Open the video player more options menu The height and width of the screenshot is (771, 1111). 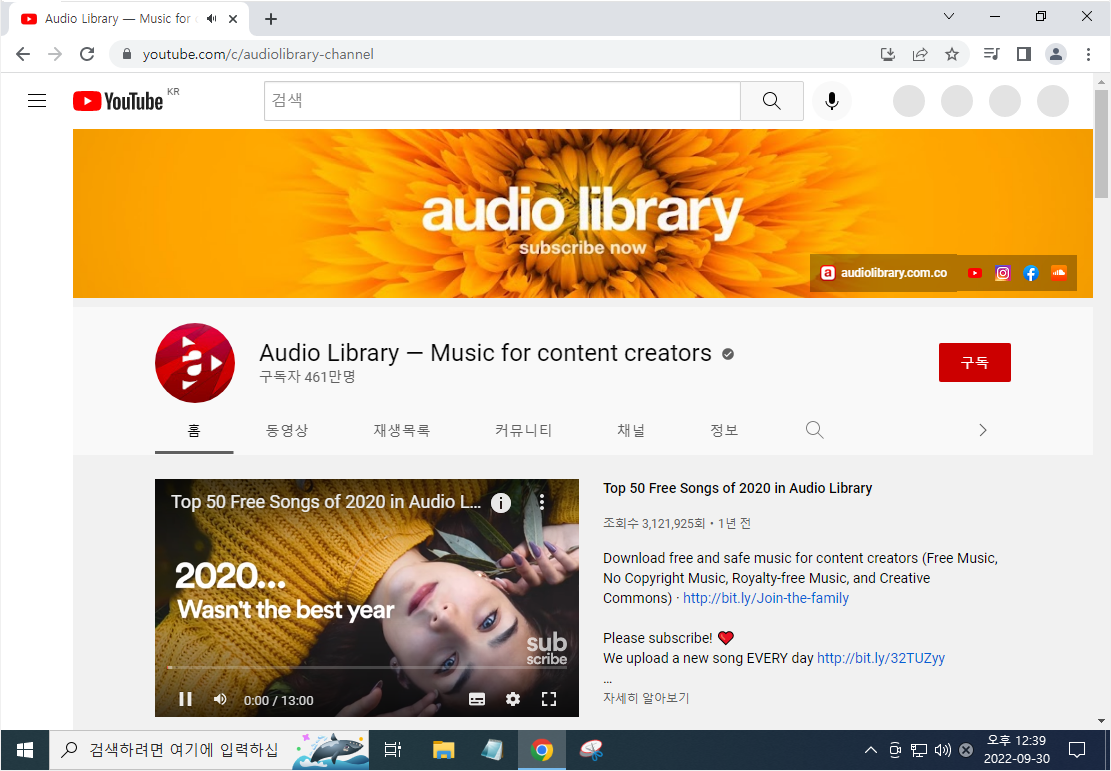[542, 502]
